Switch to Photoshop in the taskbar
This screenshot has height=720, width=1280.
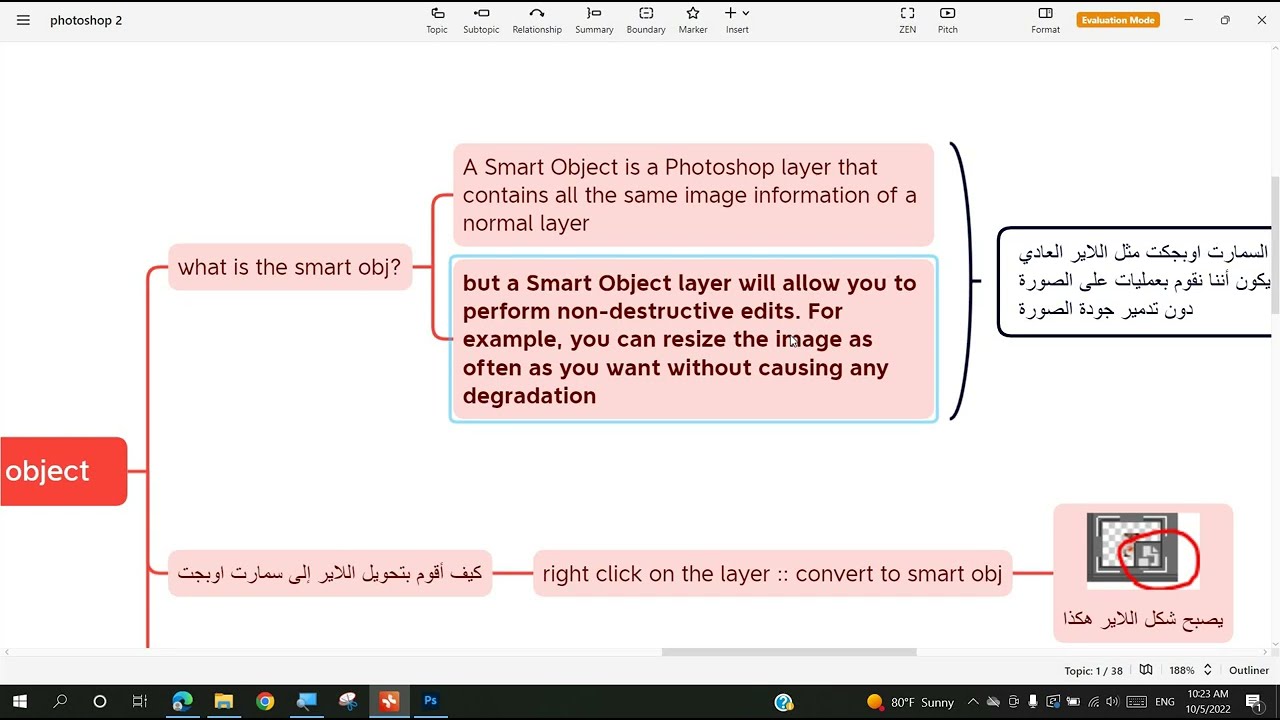[x=430, y=701]
